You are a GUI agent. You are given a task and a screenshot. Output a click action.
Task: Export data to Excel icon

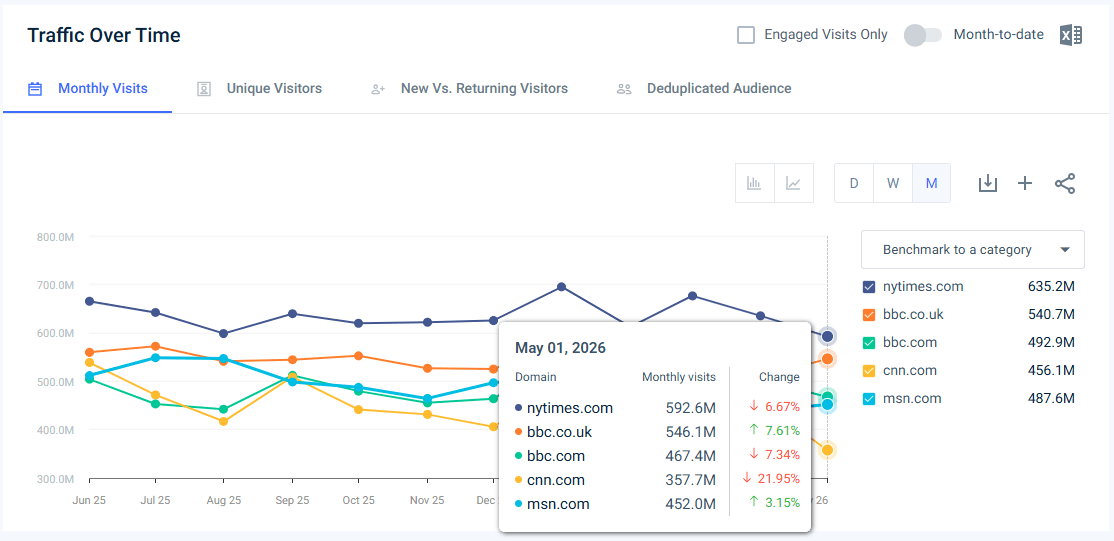coord(1071,35)
